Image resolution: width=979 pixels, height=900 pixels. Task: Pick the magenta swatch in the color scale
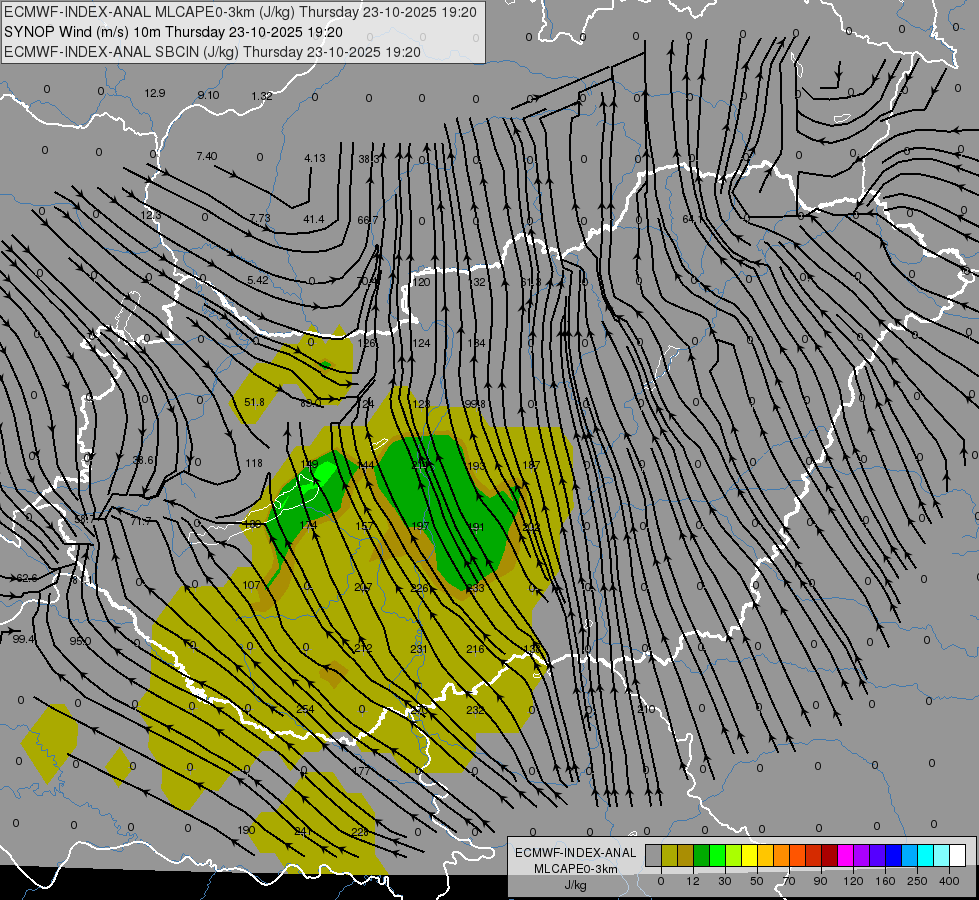click(x=845, y=856)
